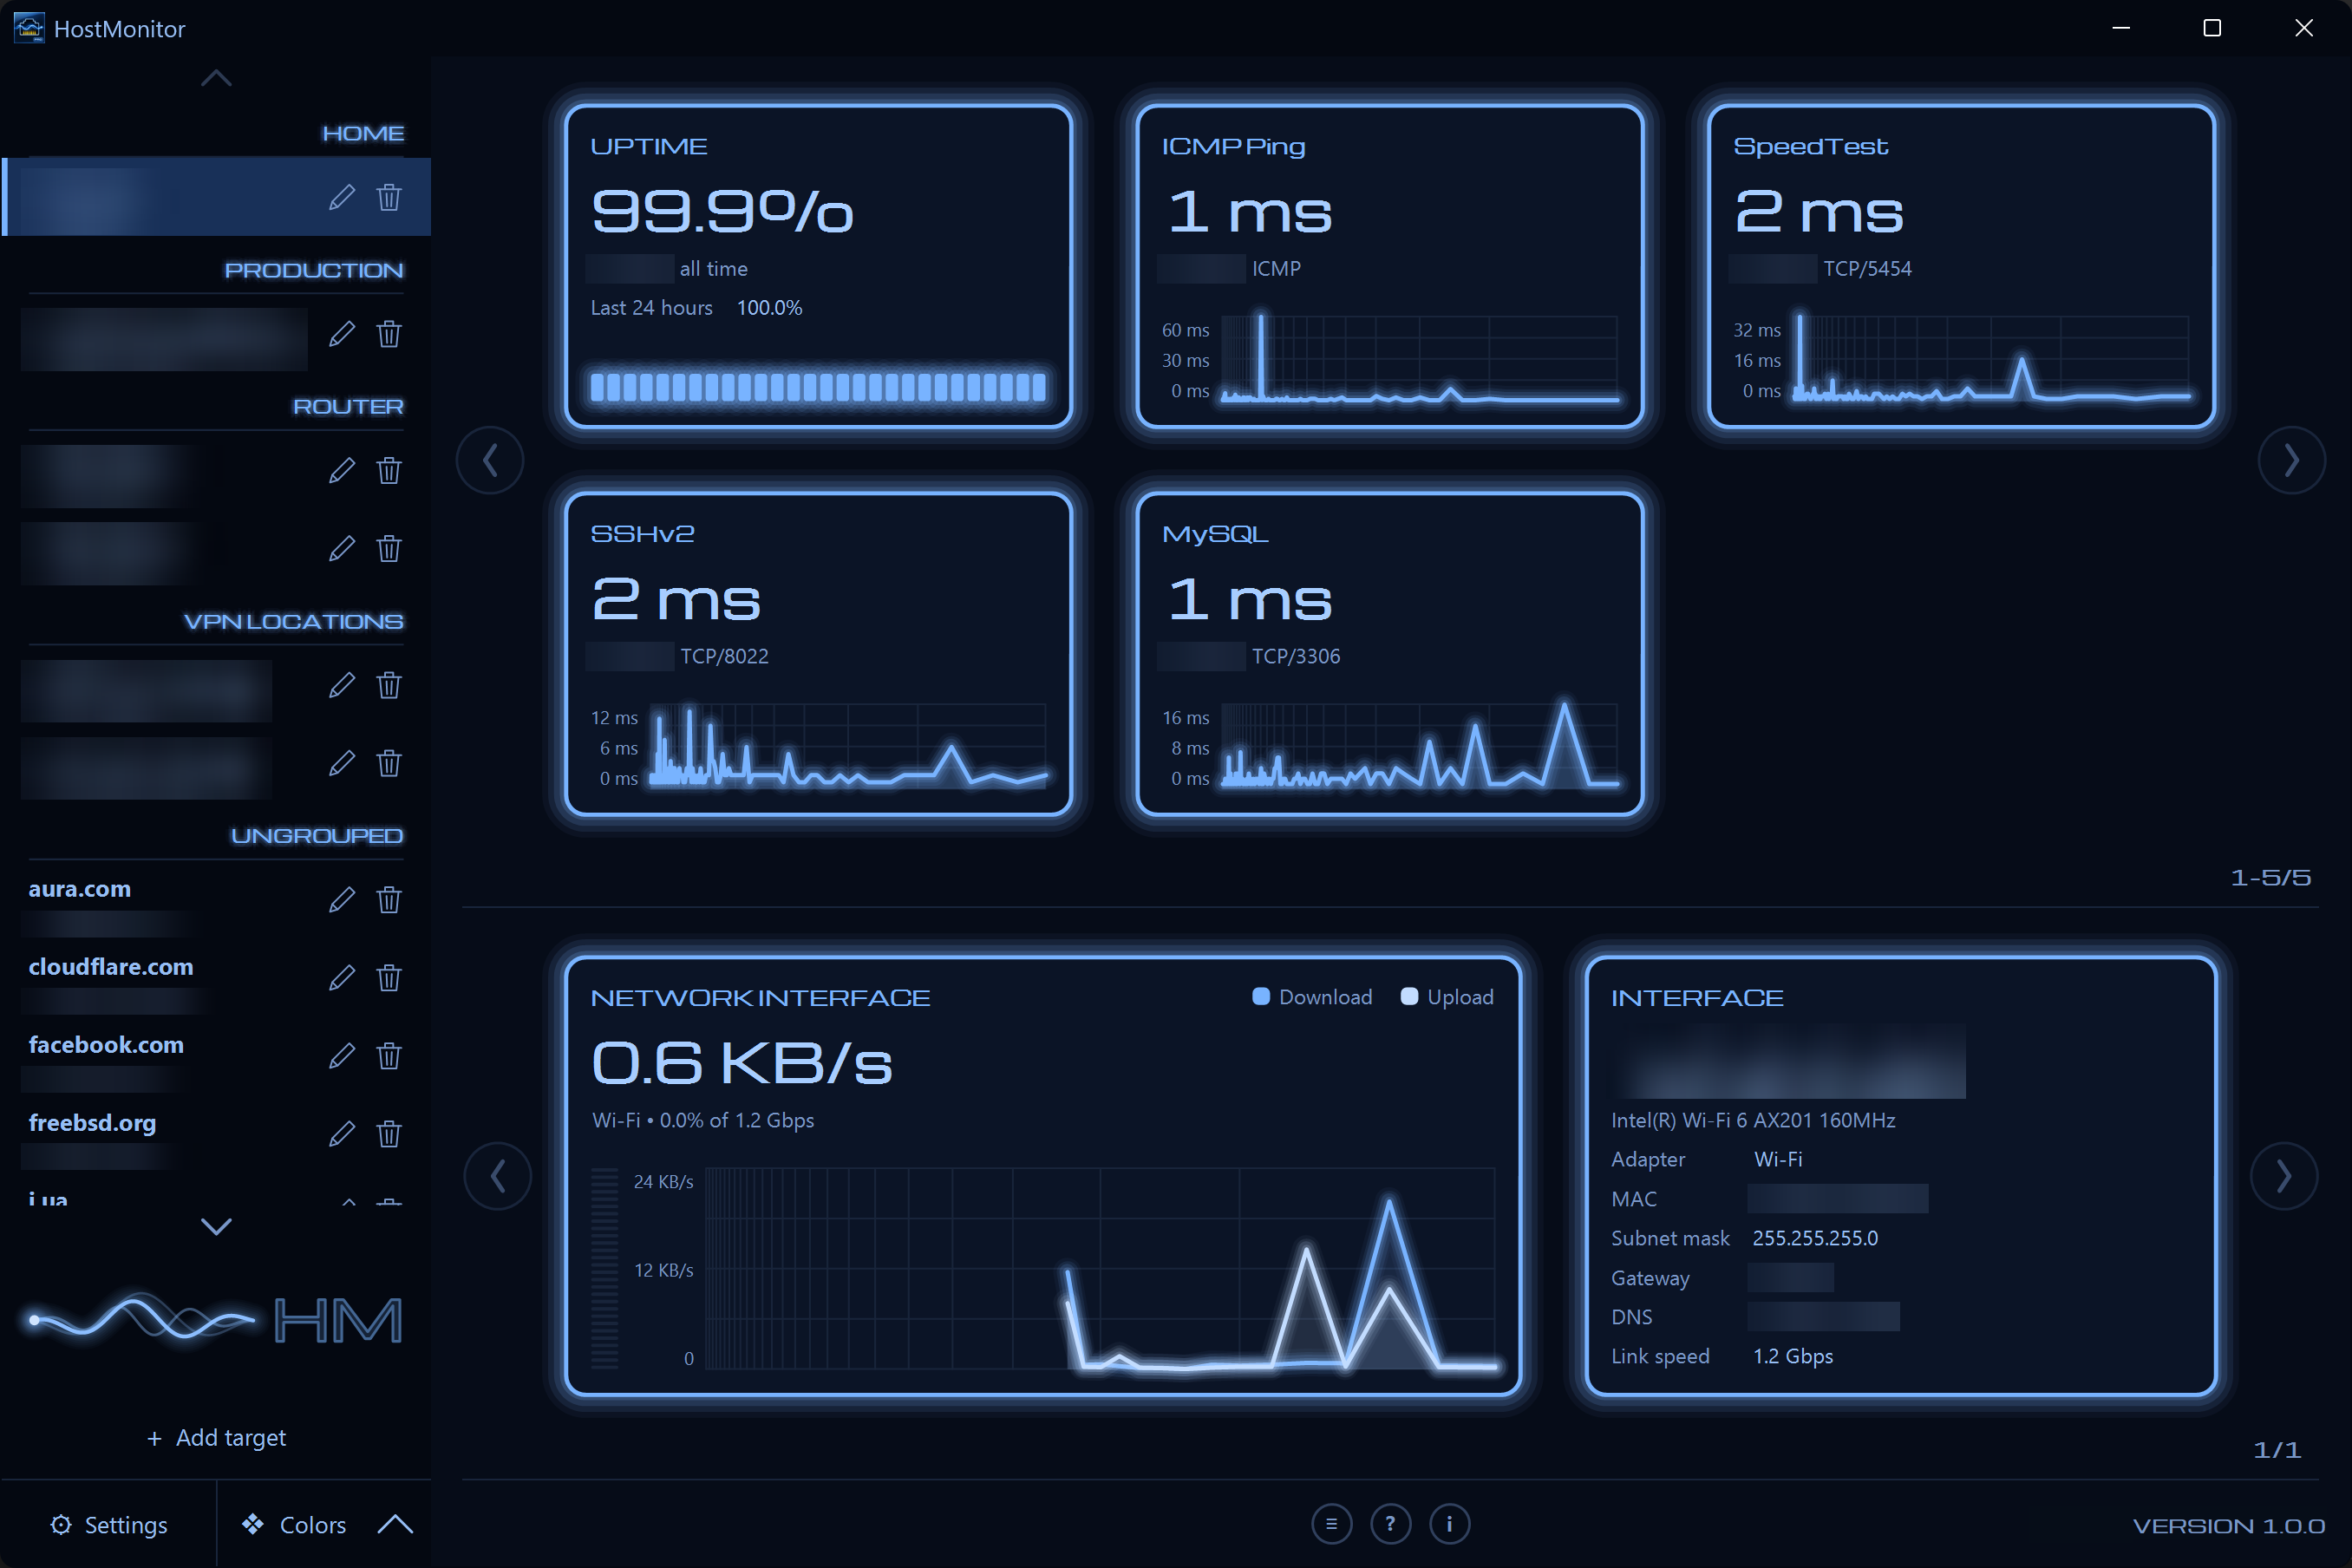This screenshot has height=1568, width=2352.
Task: Delete the aura.com target
Action: pyautogui.click(x=389, y=899)
